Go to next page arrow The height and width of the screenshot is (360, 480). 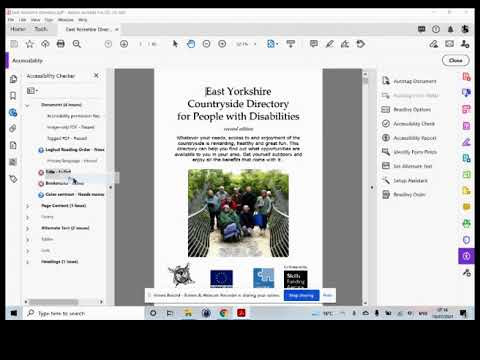(x=124, y=44)
